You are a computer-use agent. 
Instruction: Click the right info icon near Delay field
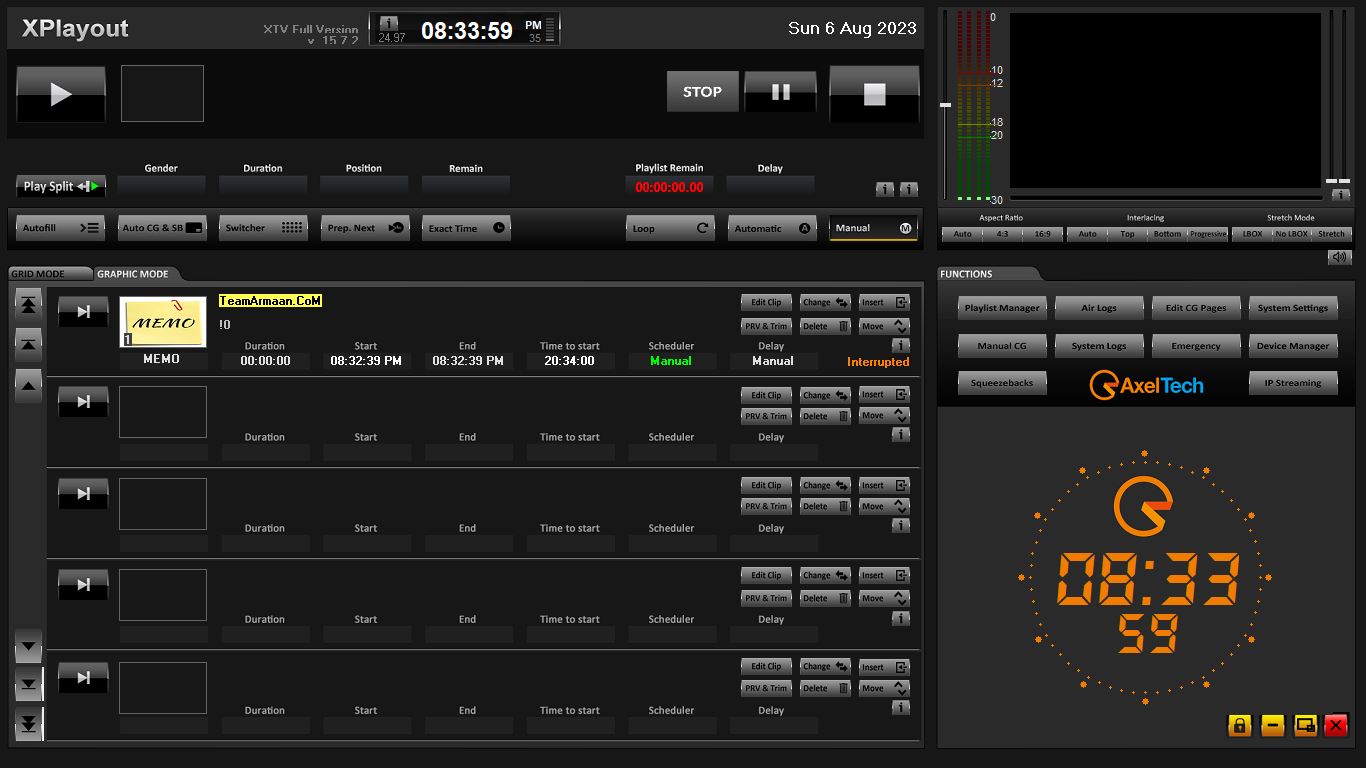tap(908, 189)
